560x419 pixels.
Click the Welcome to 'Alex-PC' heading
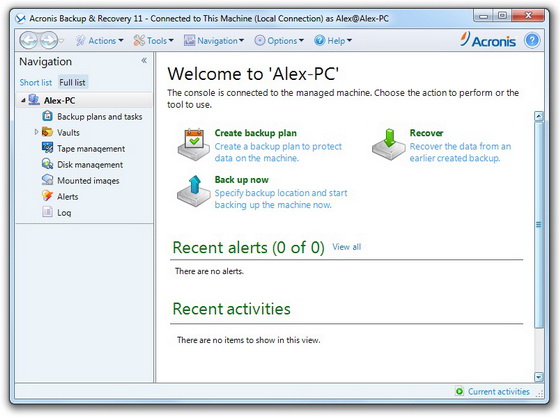click(253, 74)
